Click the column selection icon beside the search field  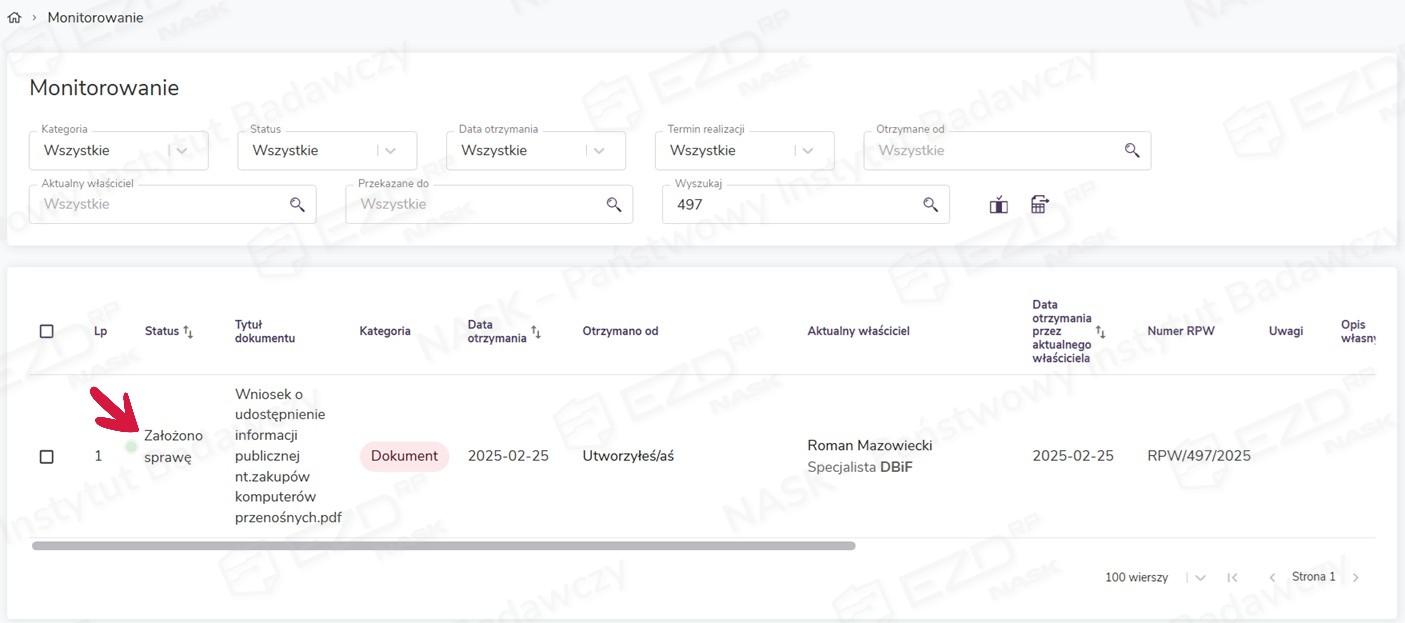point(998,205)
